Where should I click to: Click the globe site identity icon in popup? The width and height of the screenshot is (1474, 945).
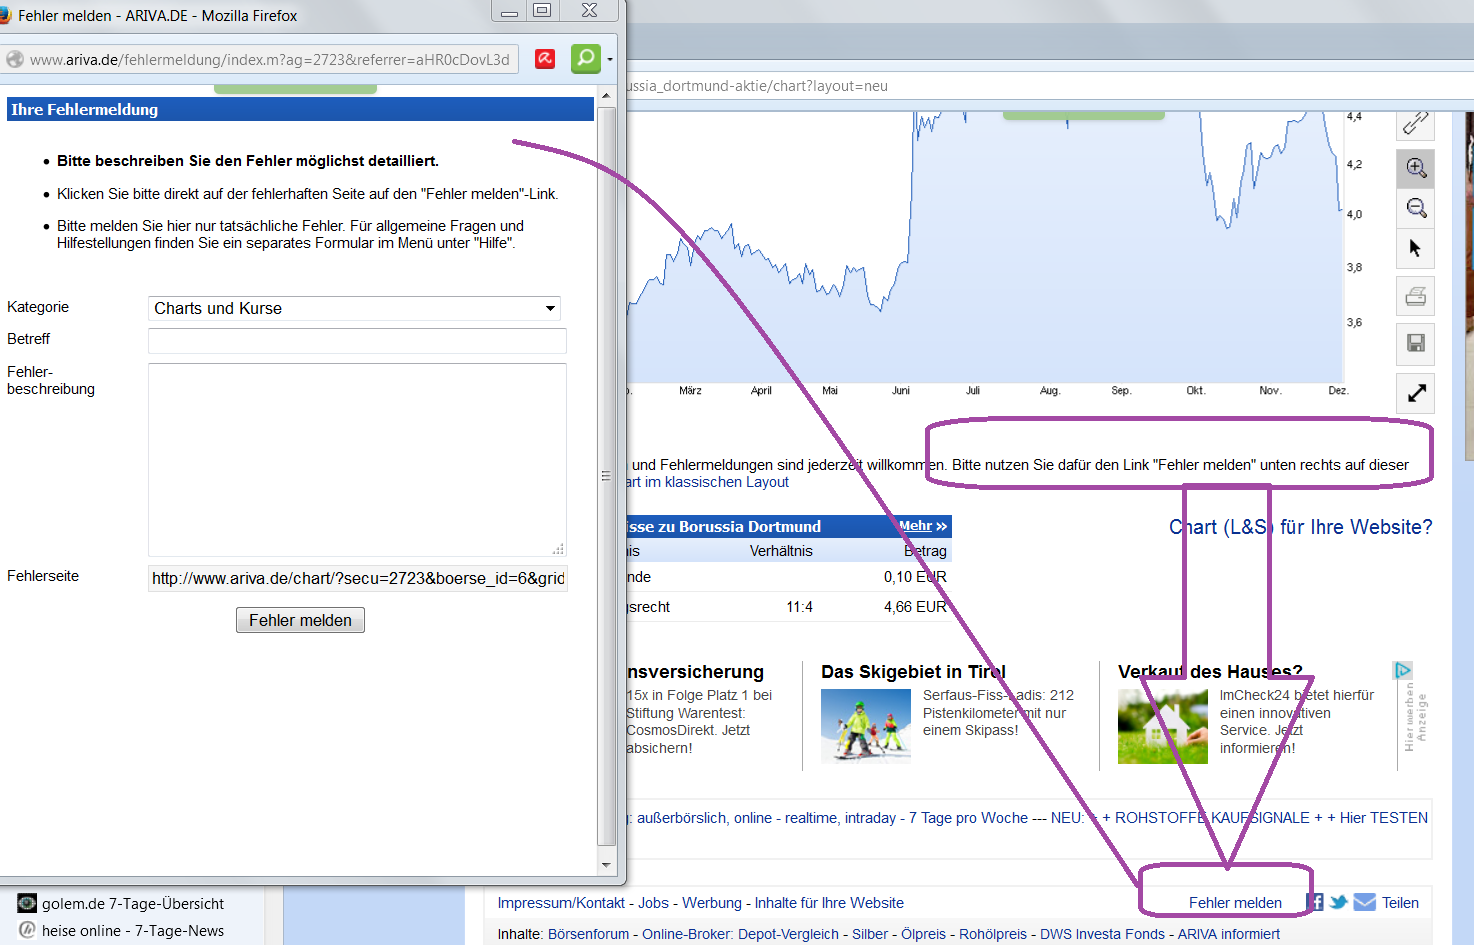click(x=15, y=59)
